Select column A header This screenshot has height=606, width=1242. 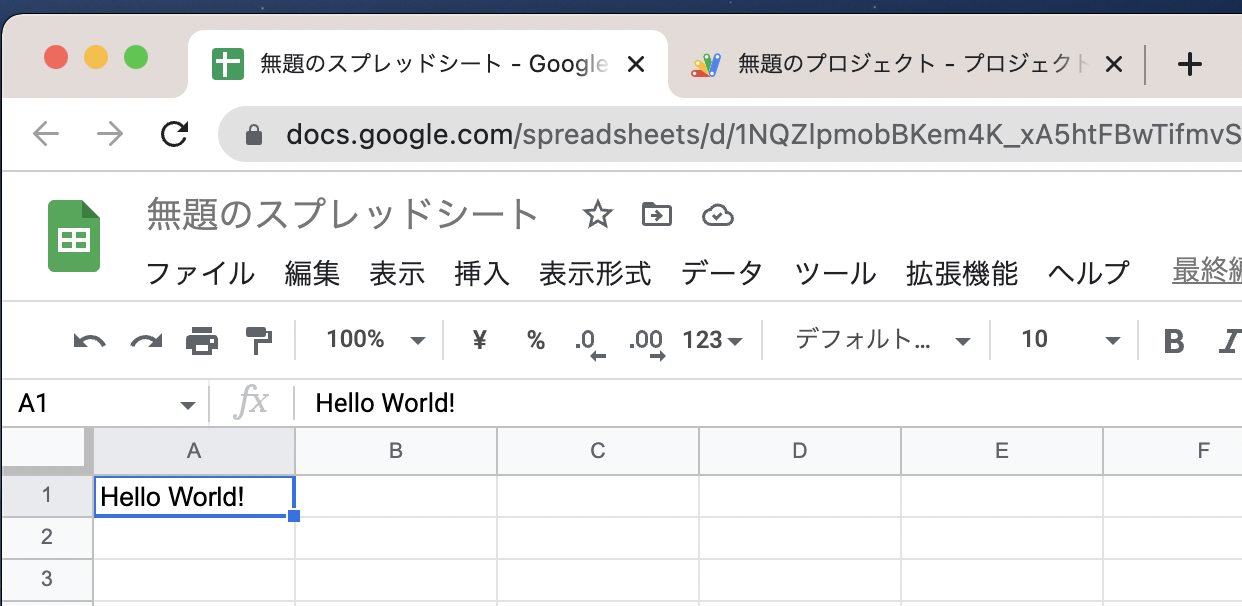194,451
